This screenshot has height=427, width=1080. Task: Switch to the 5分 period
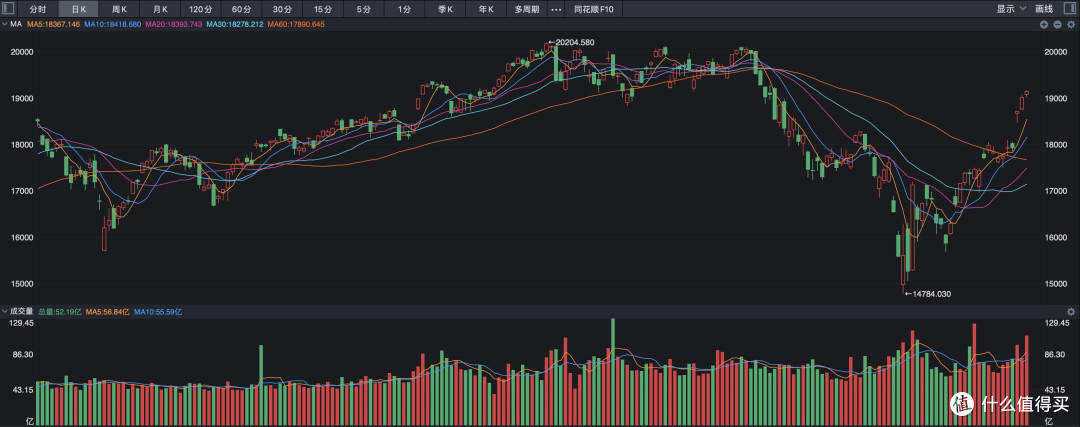[x=363, y=9]
